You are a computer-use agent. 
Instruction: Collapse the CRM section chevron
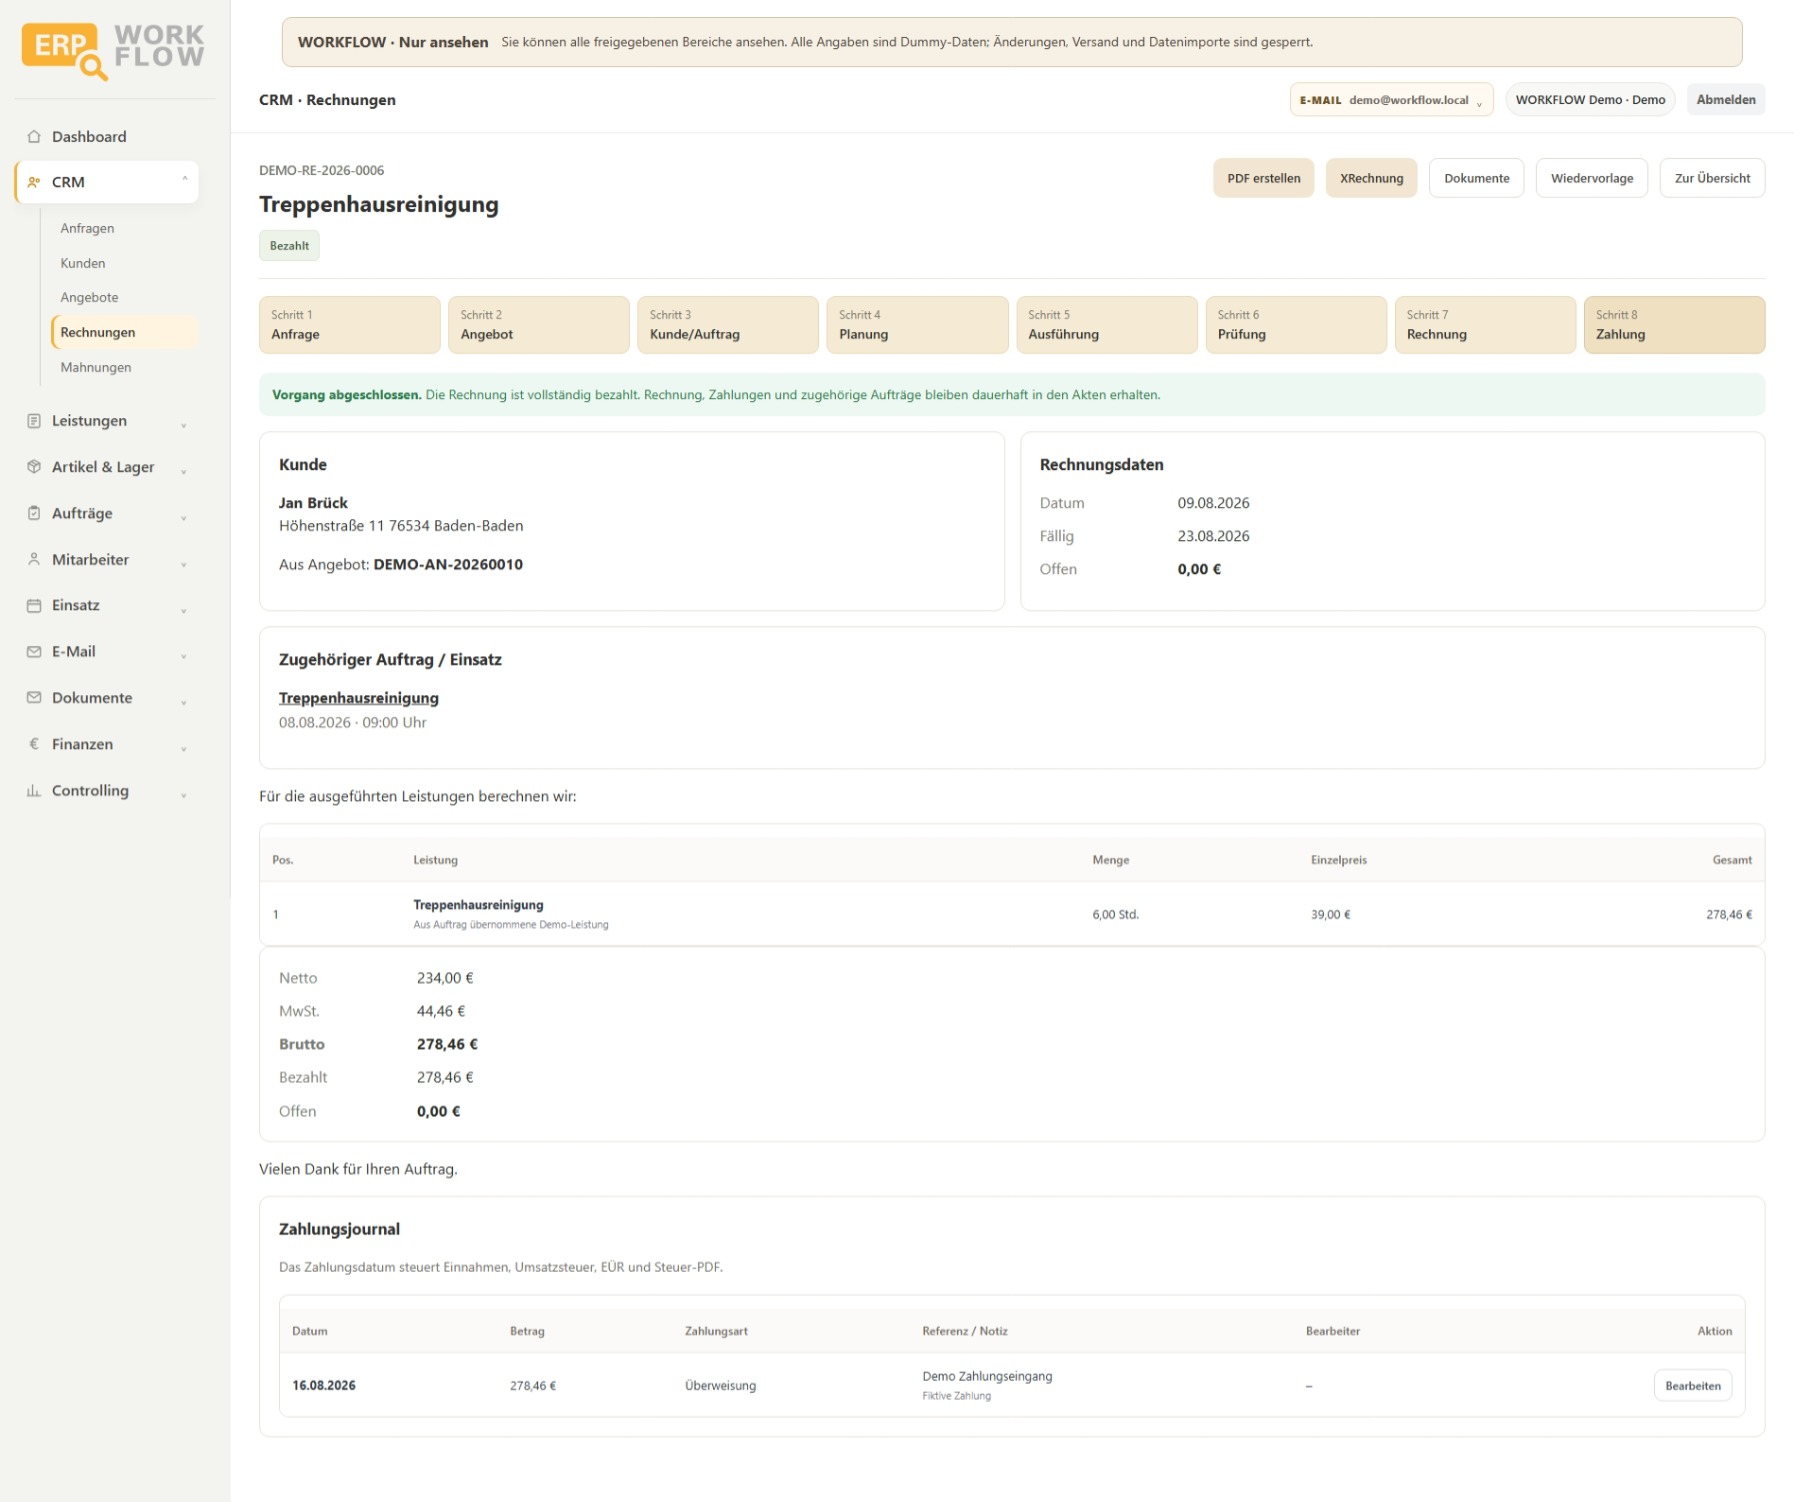tap(184, 181)
